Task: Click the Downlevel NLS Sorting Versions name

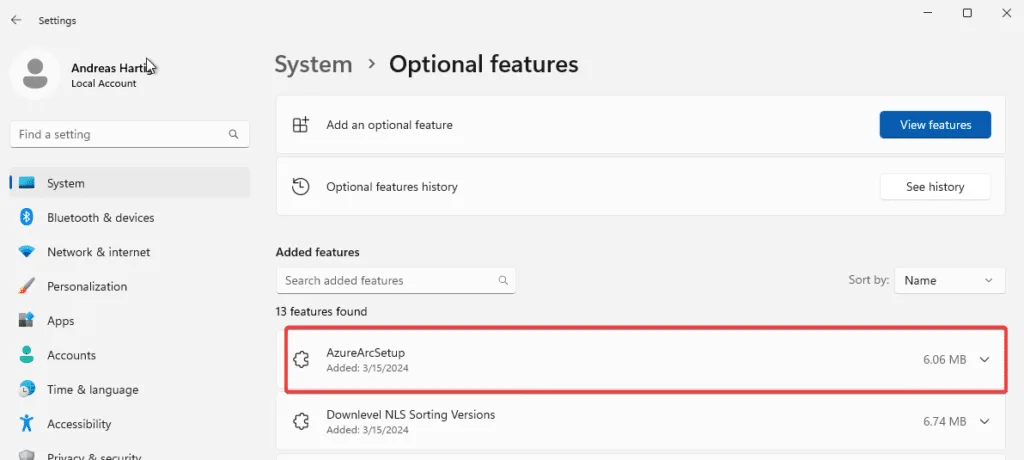Action: point(411,415)
